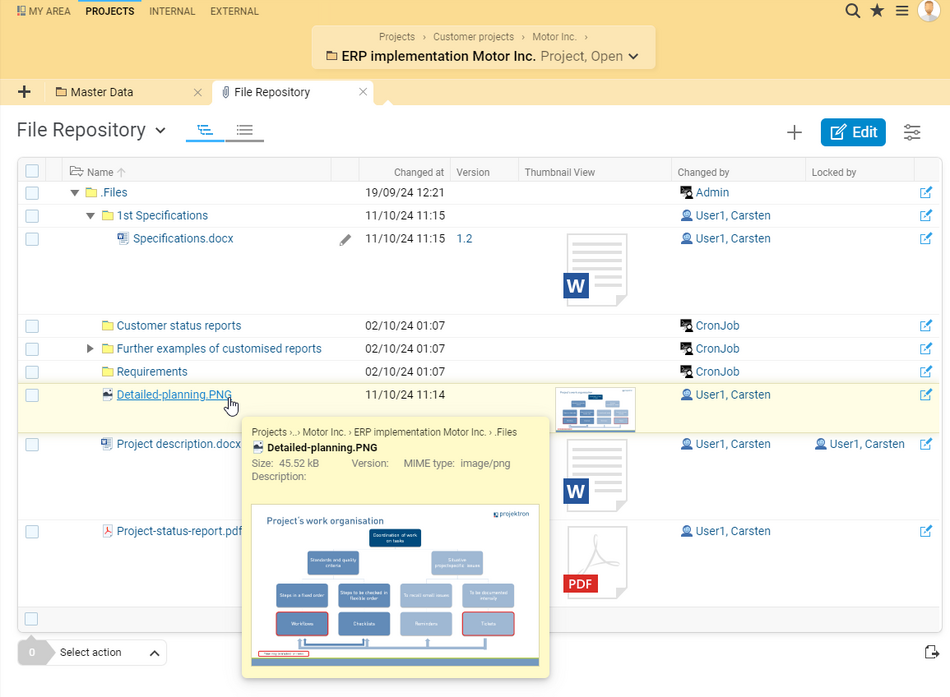Open edit icon for Project-status-report.pdf row

925,532
